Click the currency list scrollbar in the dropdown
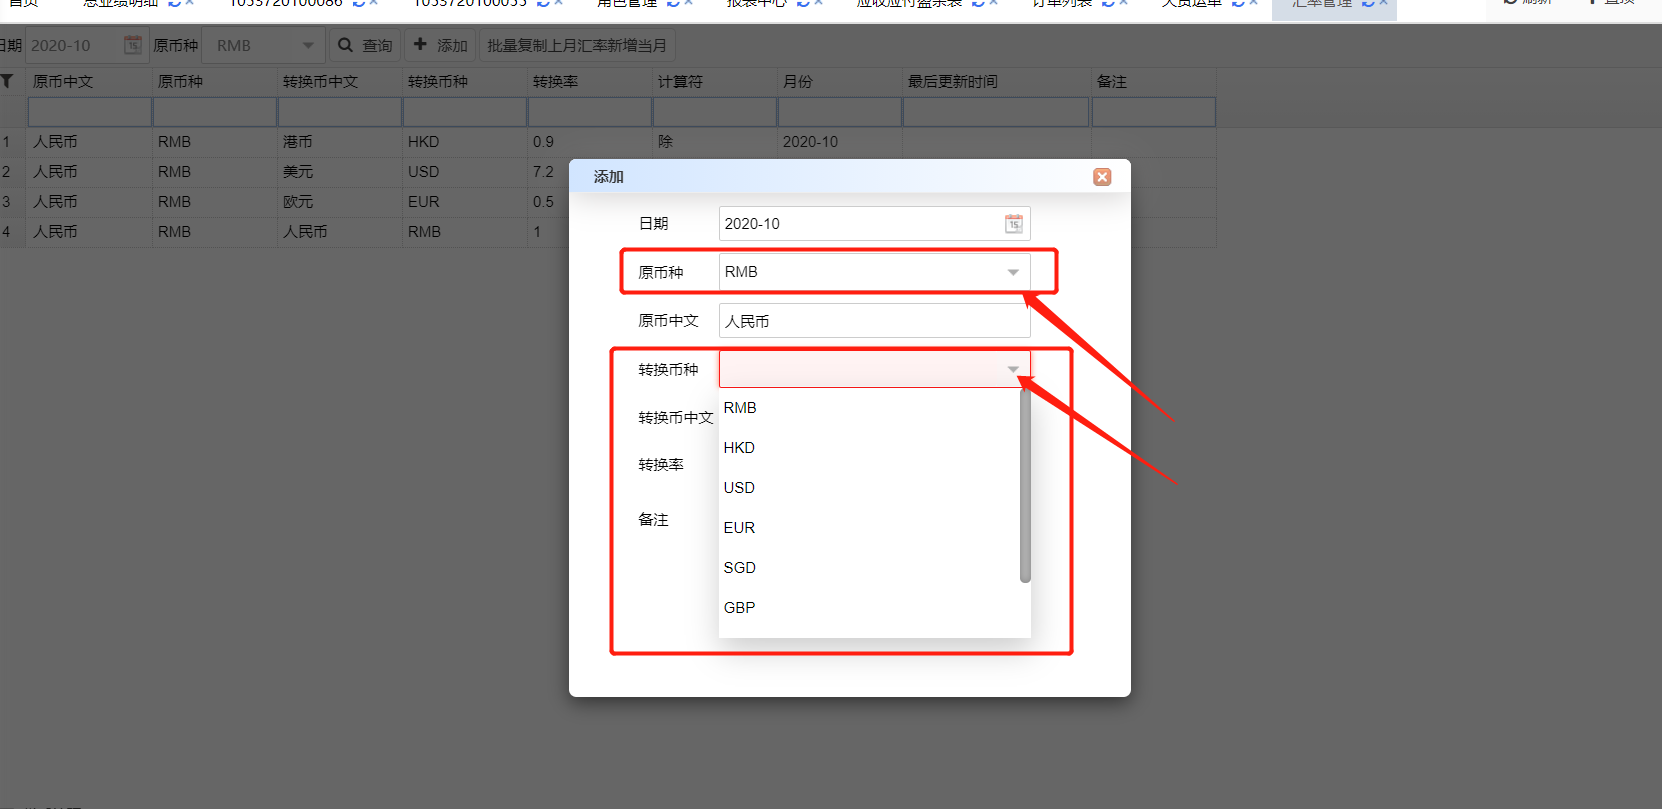The width and height of the screenshot is (1662, 809). [1025, 484]
